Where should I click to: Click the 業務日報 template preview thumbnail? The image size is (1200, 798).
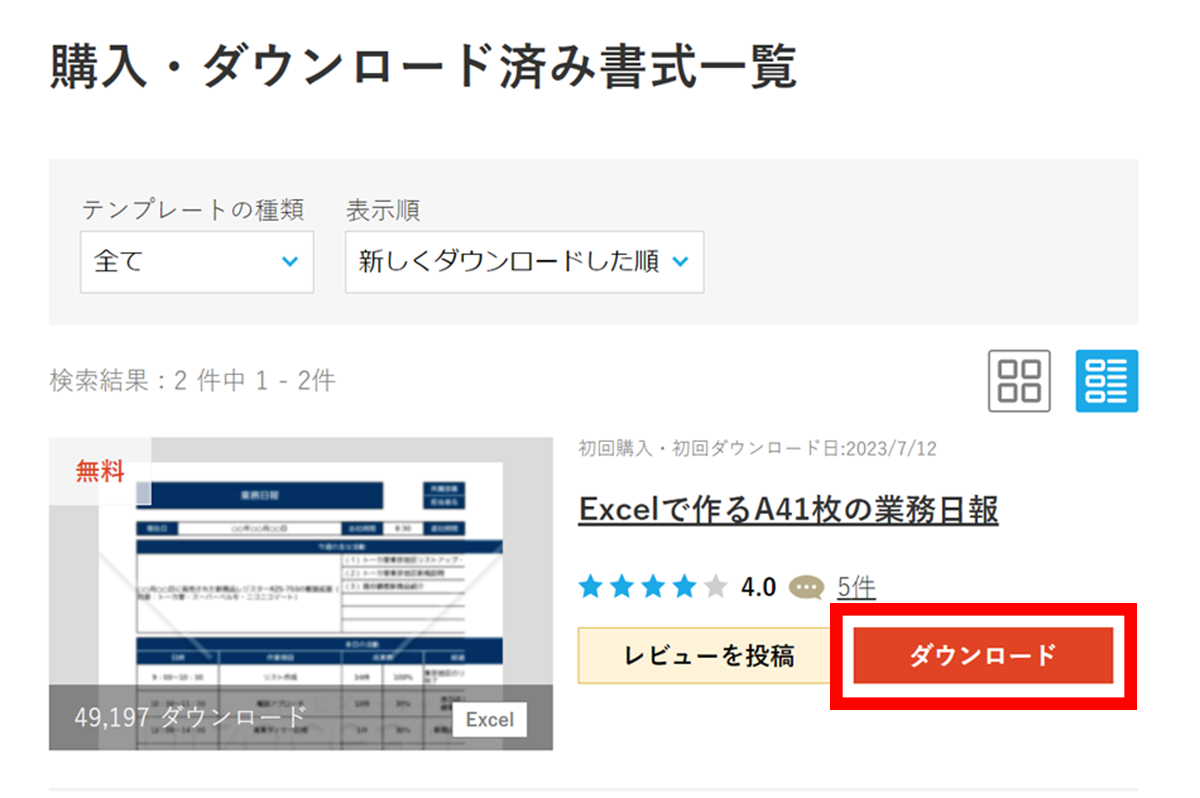(301, 594)
